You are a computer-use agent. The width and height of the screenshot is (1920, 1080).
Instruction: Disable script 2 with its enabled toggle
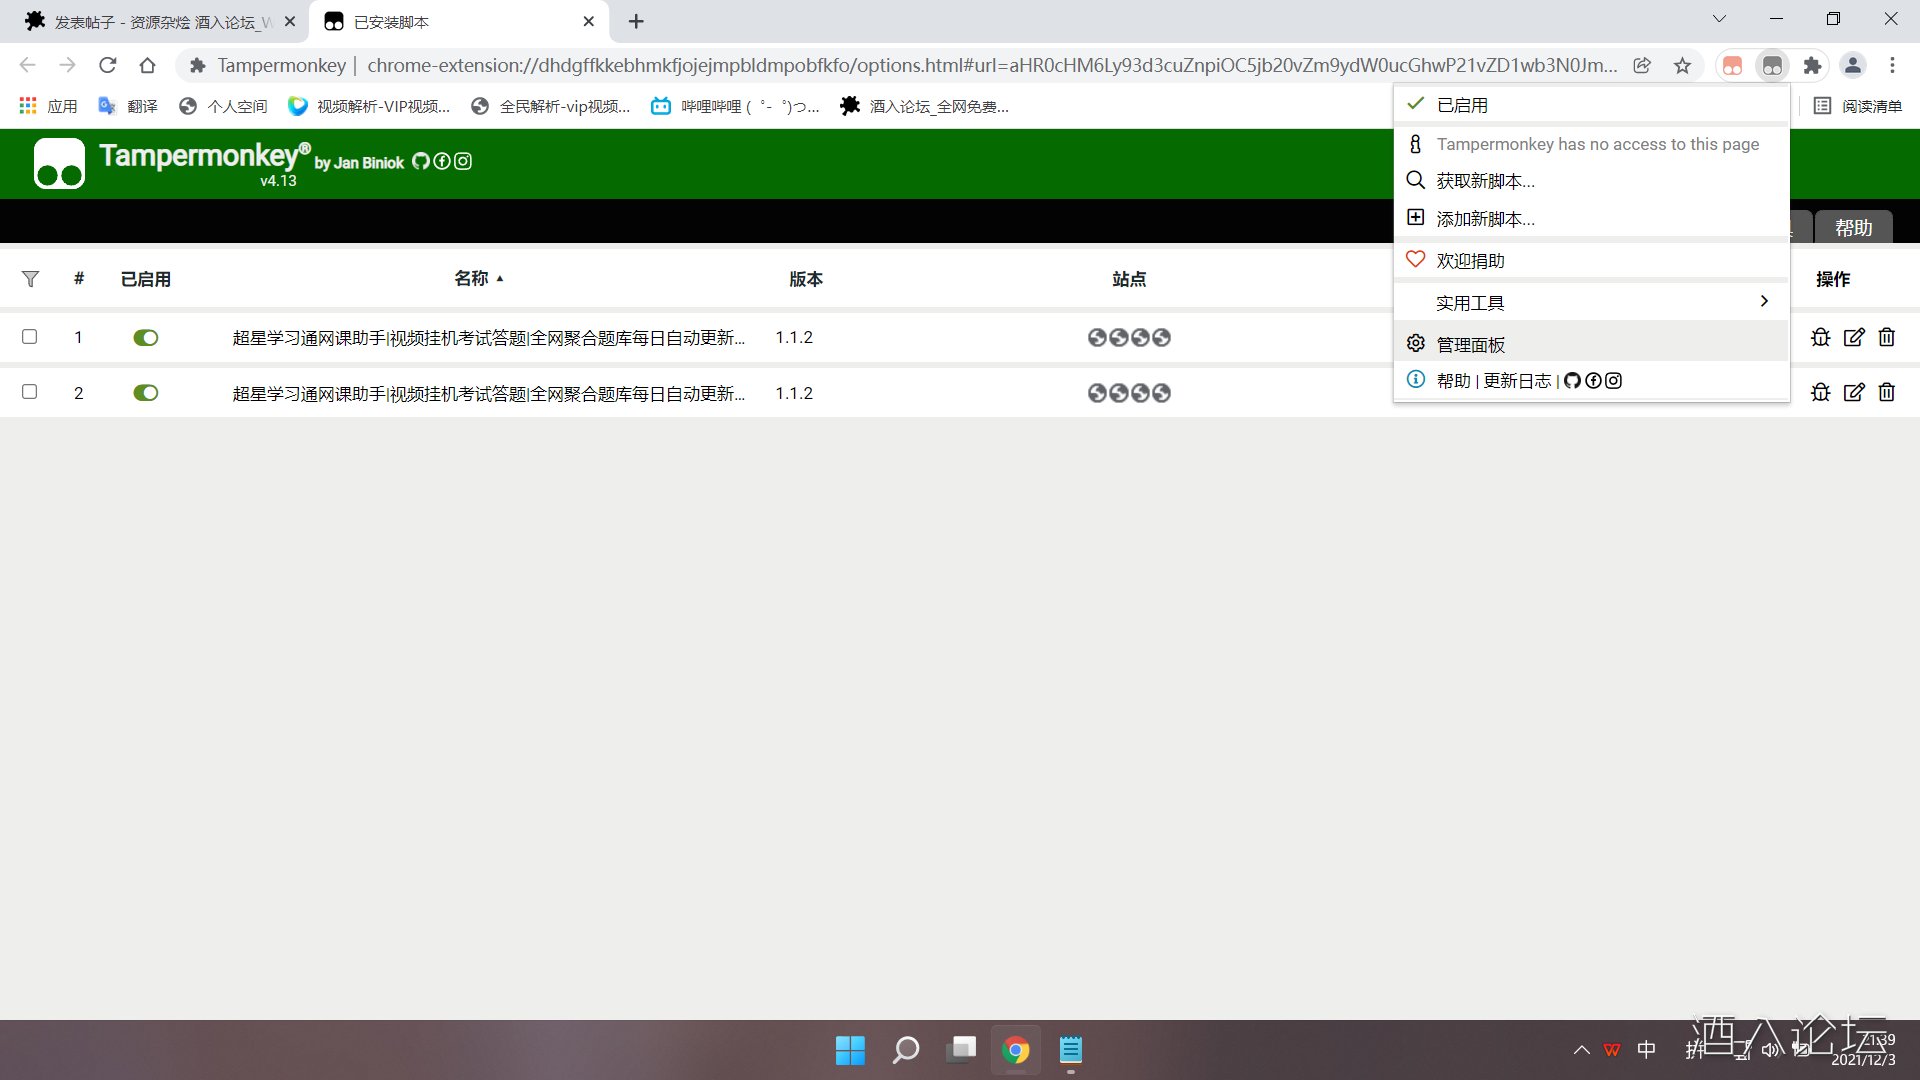[x=146, y=393]
